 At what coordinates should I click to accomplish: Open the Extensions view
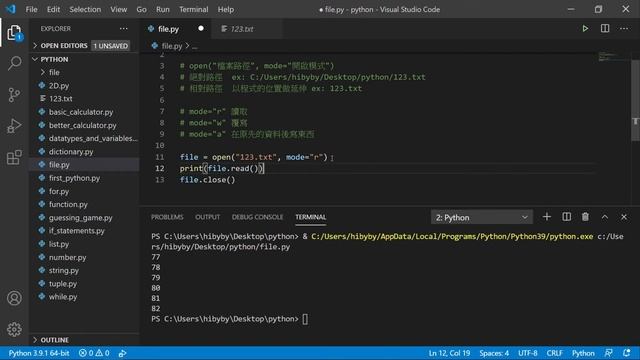(14, 157)
